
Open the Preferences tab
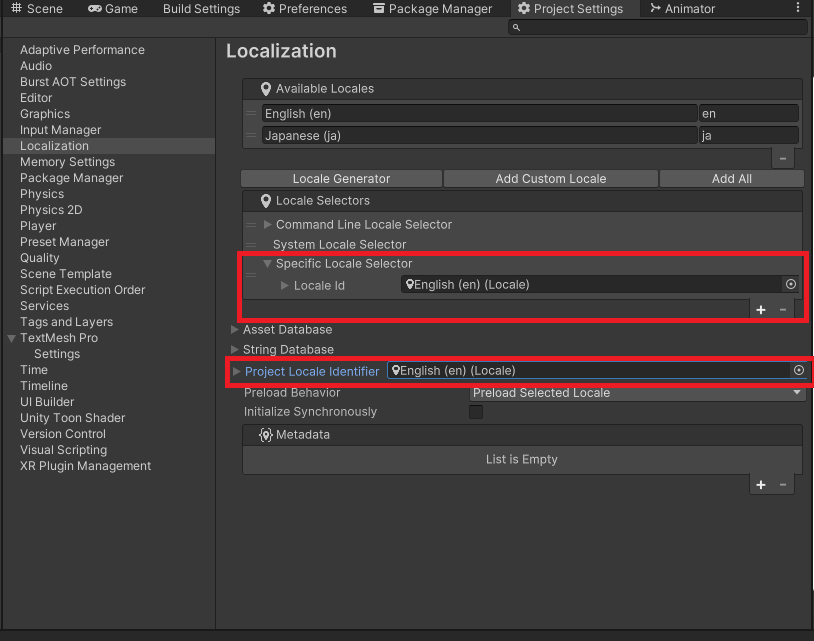click(x=305, y=8)
